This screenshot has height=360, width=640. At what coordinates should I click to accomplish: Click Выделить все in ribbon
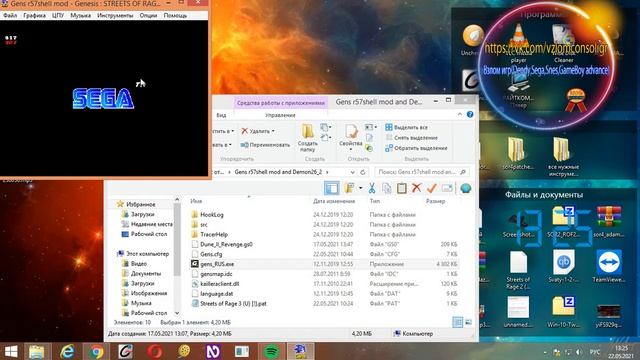(407, 127)
